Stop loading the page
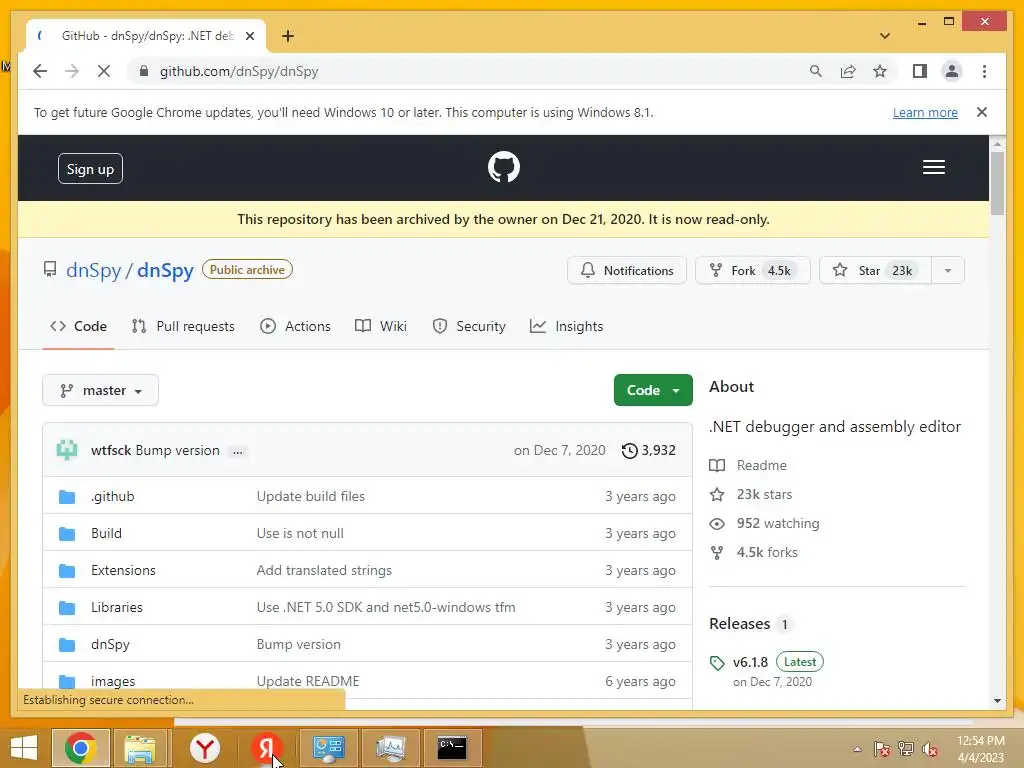The width and height of the screenshot is (1024, 768). click(x=104, y=71)
